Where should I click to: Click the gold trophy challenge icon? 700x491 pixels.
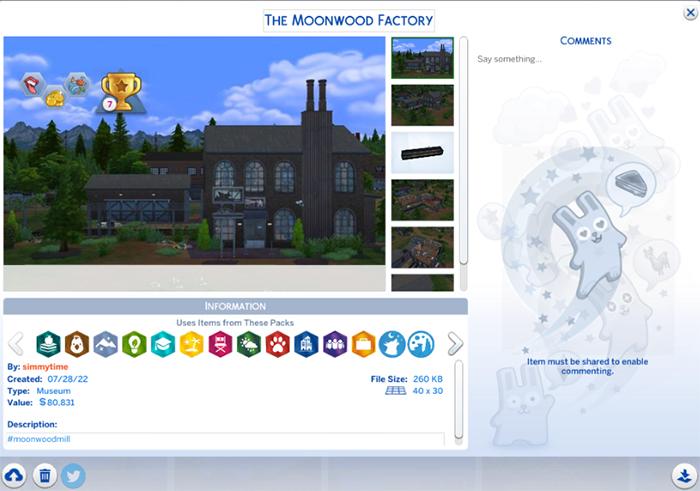[121, 92]
